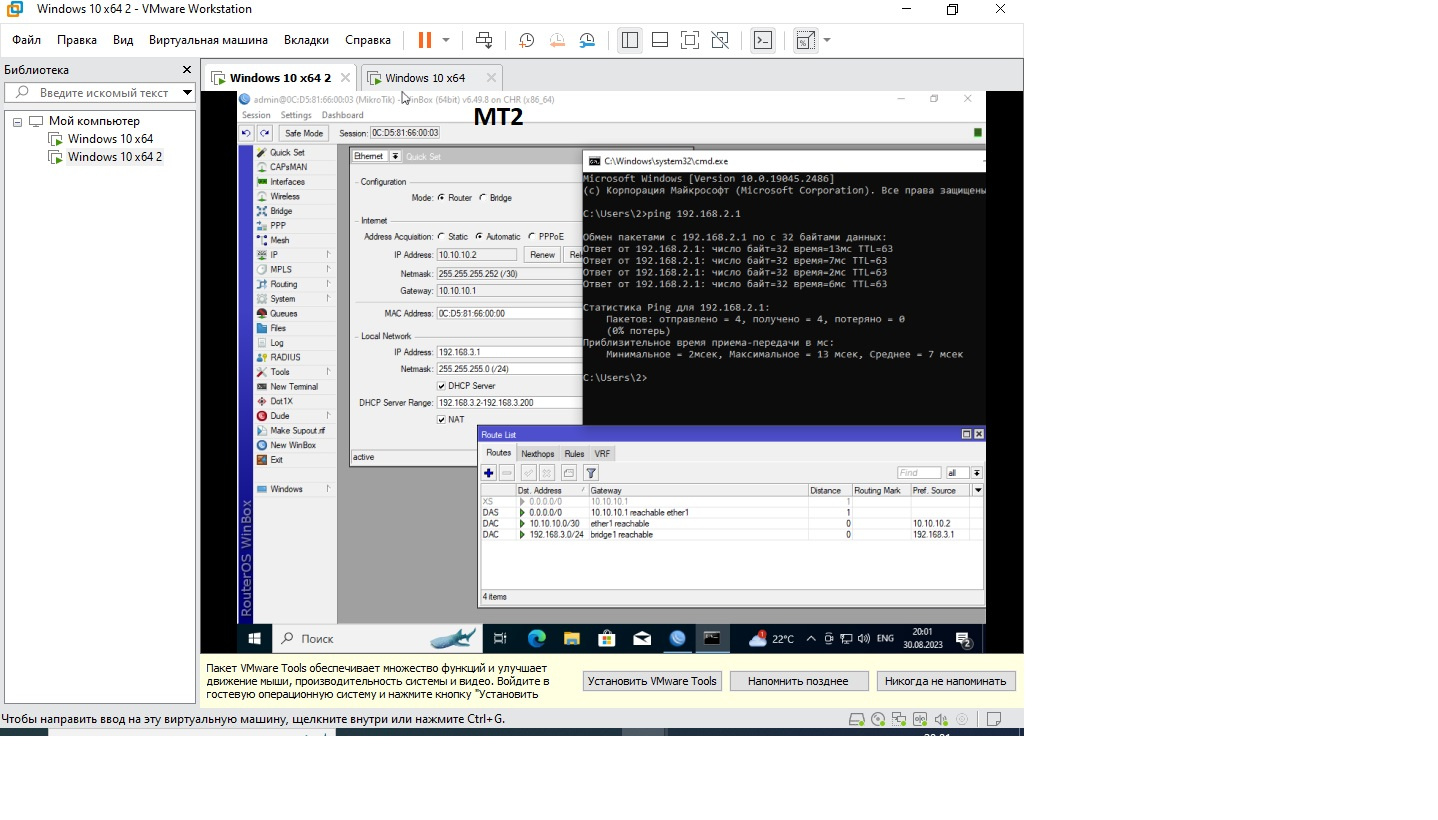Click the Send Ctrl+Alt+Del toolbar icon
This screenshot has width=1438, height=820.
click(484, 40)
